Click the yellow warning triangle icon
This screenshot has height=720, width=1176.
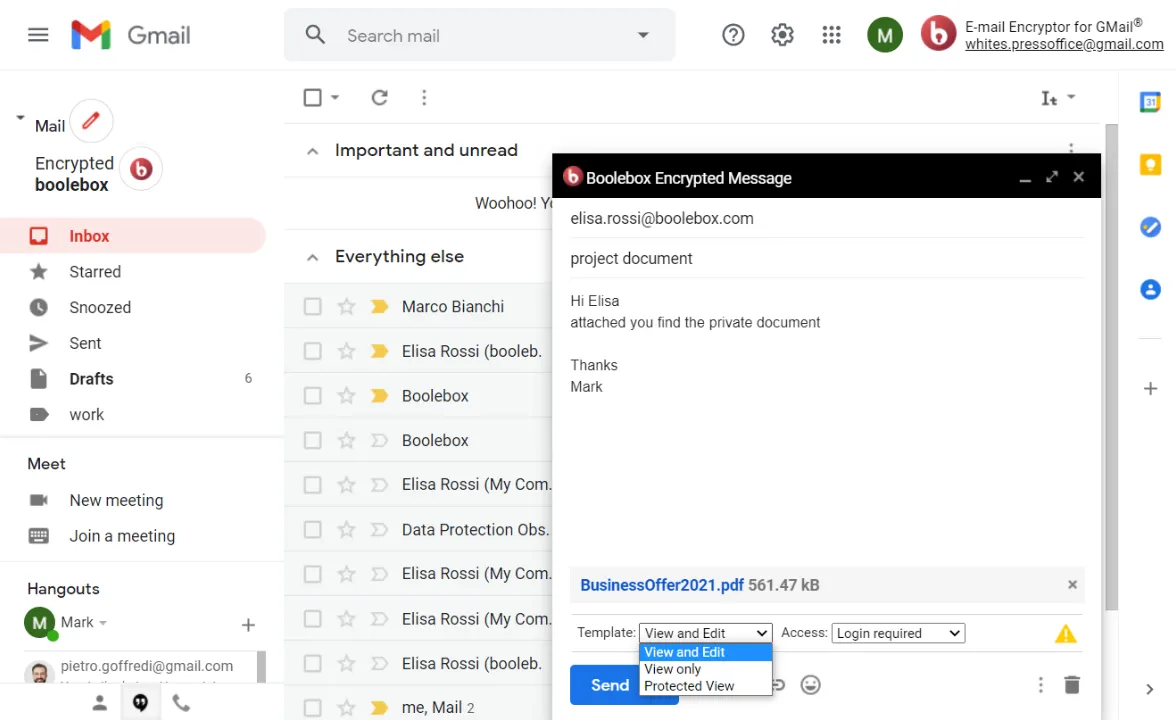coord(1065,634)
